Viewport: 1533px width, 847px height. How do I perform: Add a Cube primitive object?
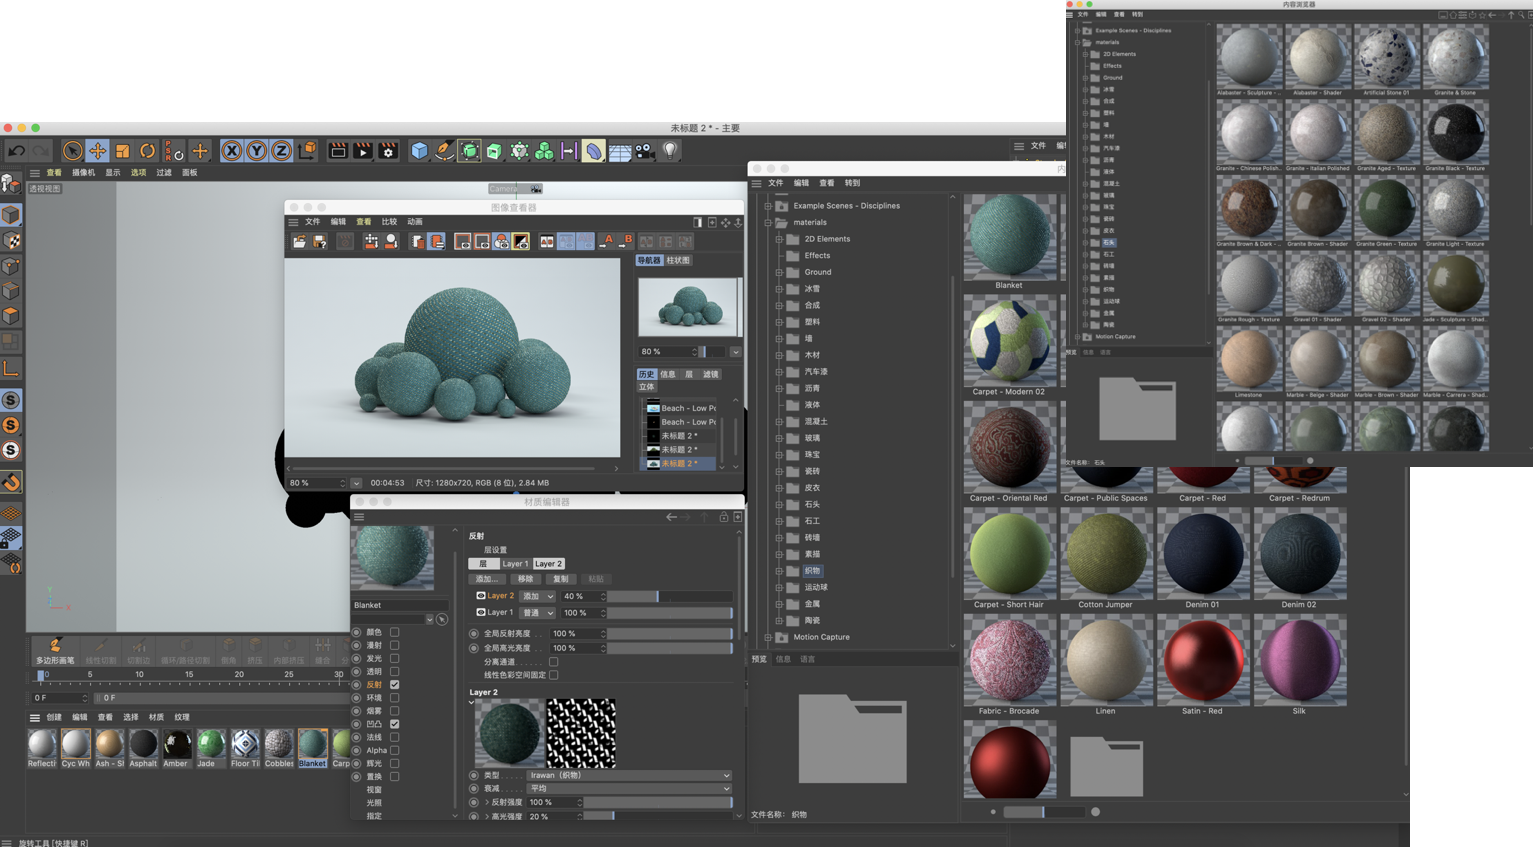pos(419,151)
